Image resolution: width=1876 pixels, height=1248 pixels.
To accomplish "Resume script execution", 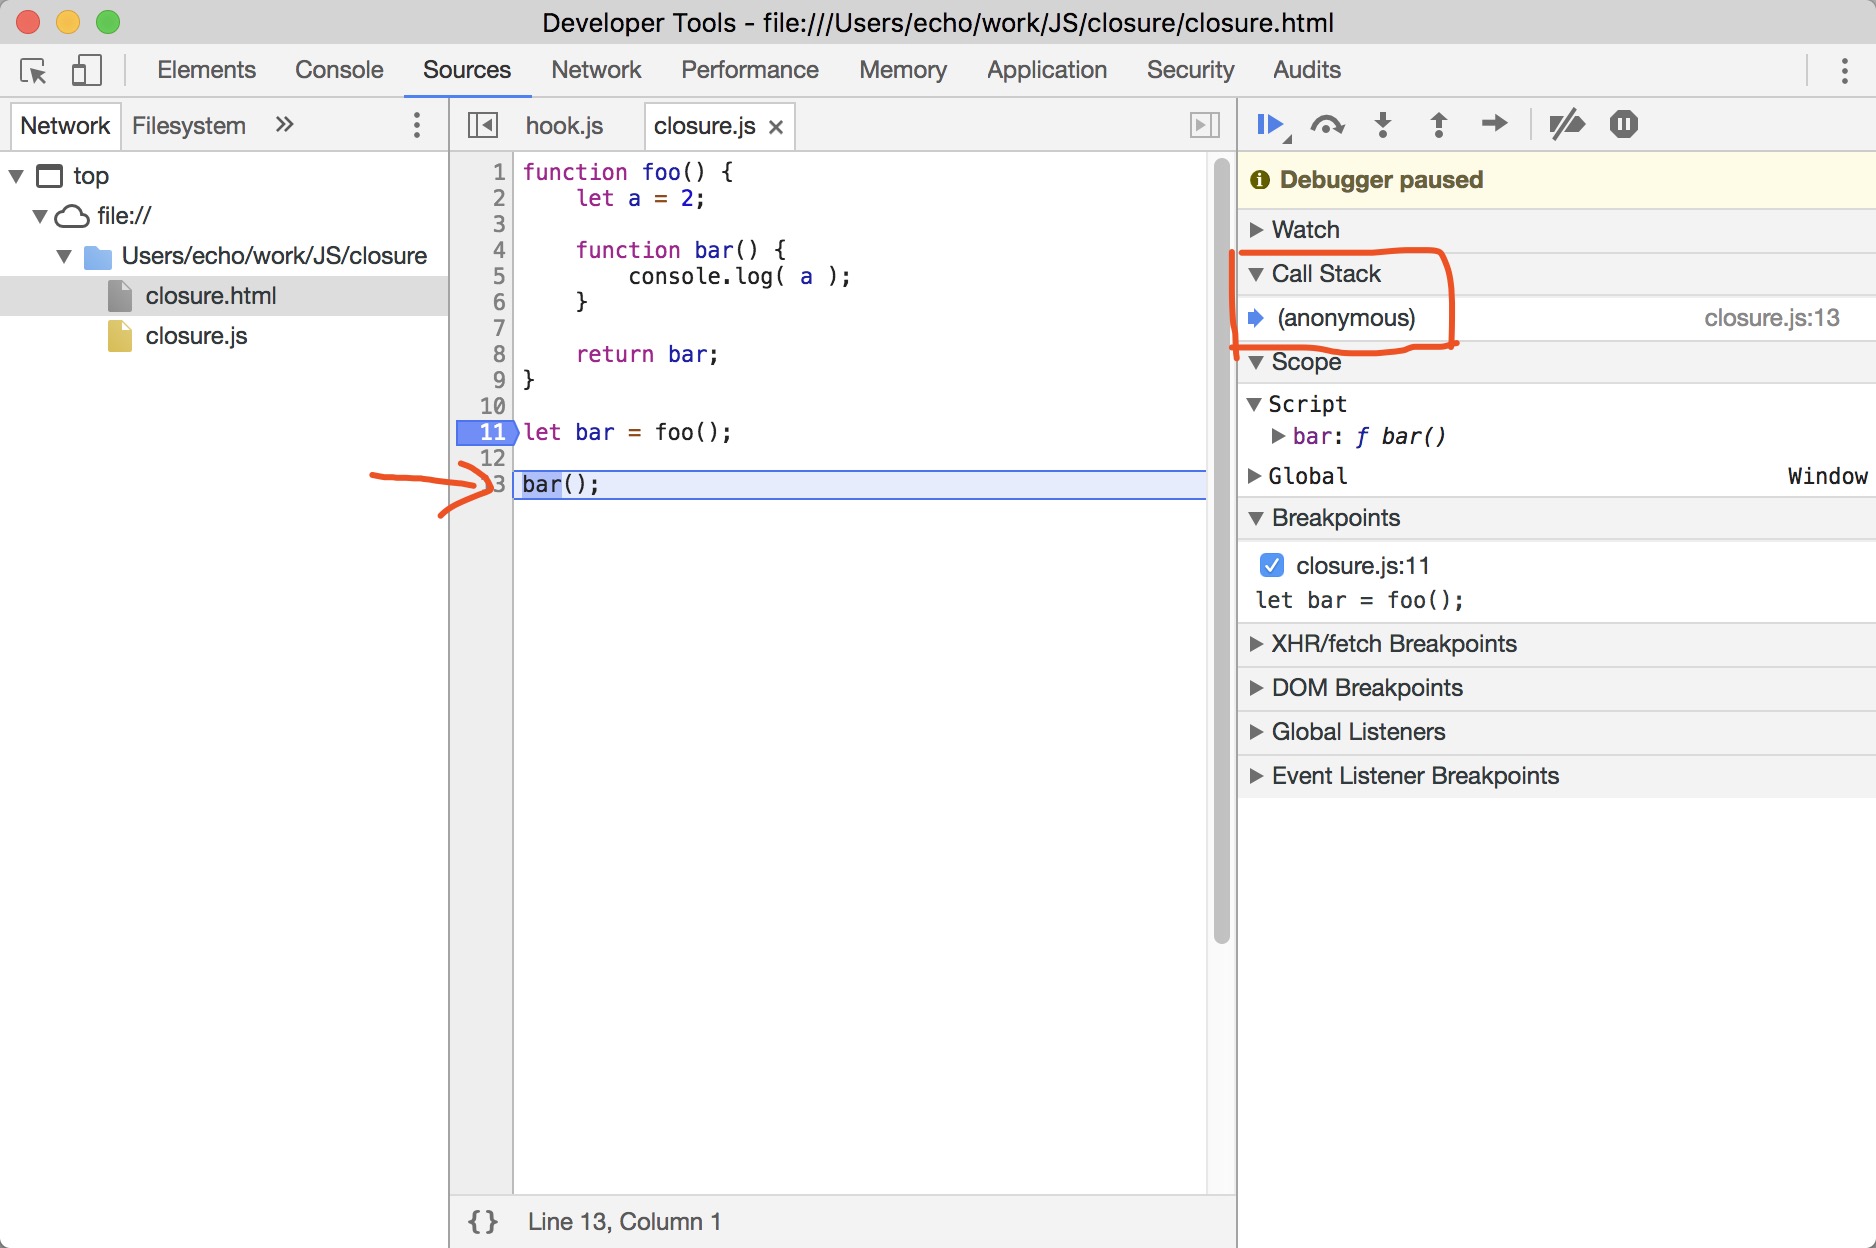I will pyautogui.click(x=1271, y=125).
